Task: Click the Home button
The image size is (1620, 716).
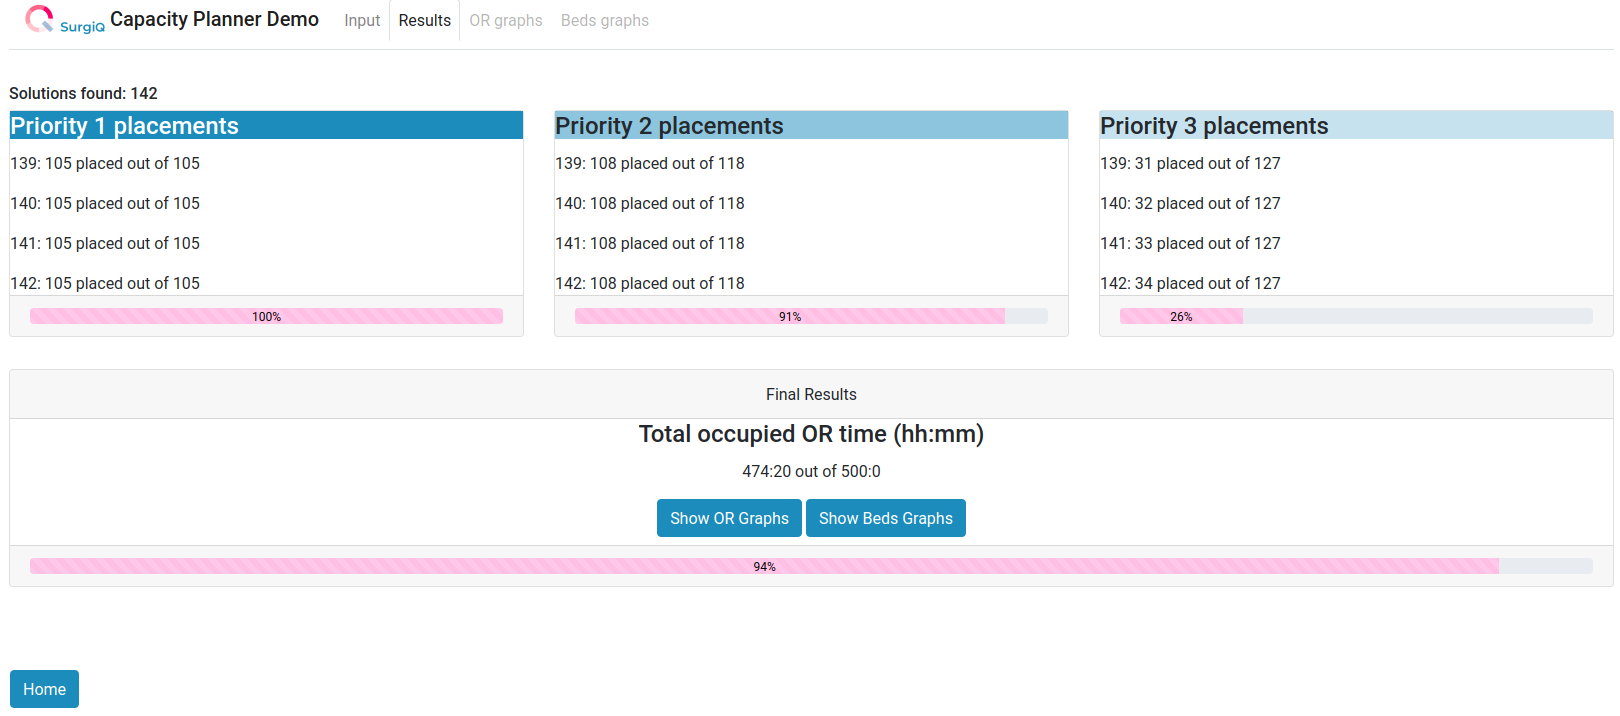Action: (44, 689)
